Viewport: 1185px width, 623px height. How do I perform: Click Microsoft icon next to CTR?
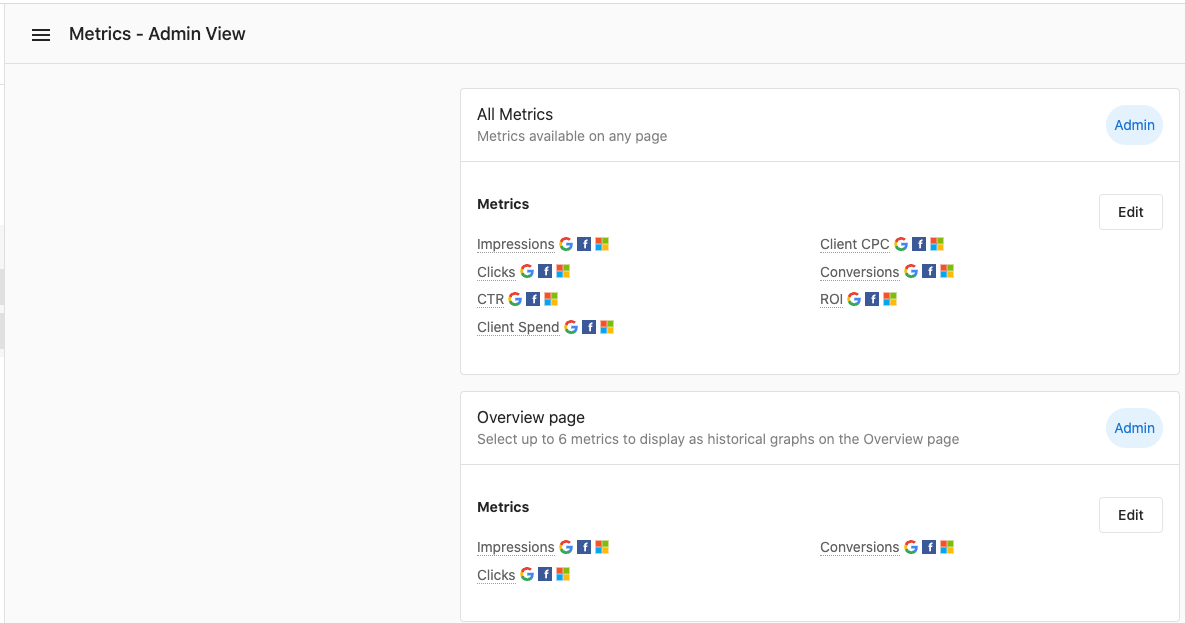551,299
